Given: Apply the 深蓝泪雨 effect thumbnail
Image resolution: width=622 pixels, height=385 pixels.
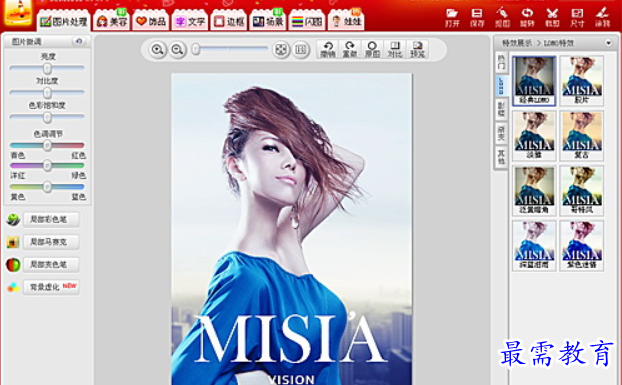Looking at the screenshot, I should [x=534, y=246].
